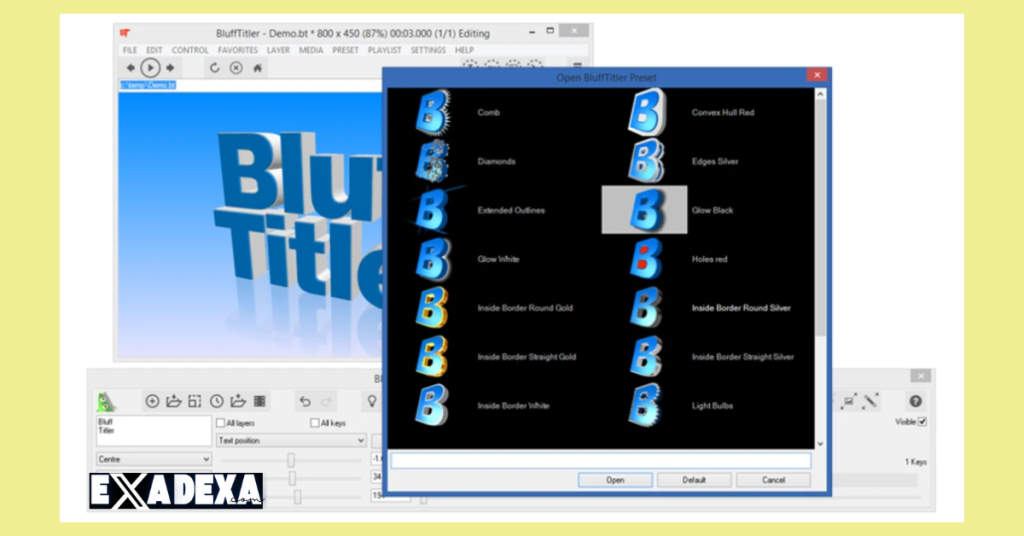The width and height of the screenshot is (1024, 536).
Task: Select the Diamonds preset thumbnail
Action: (432, 161)
